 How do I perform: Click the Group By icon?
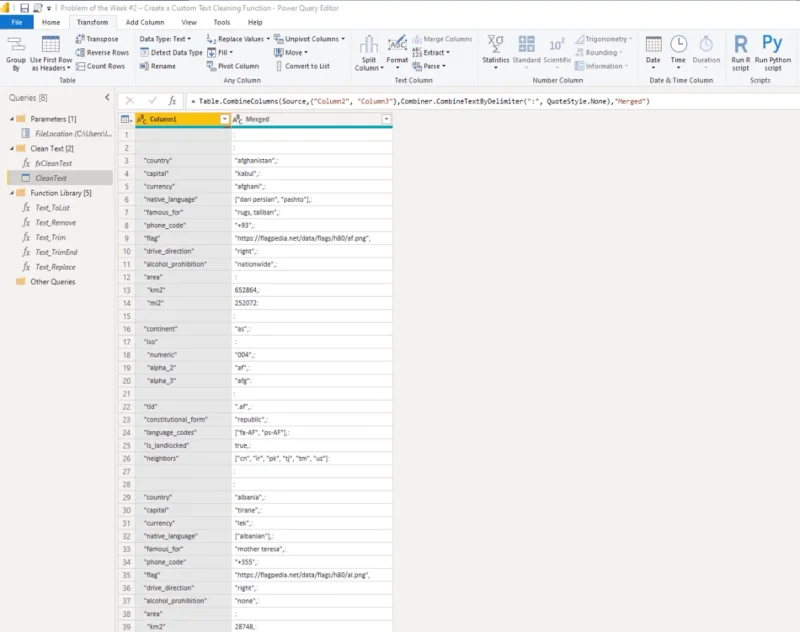(16, 53)
